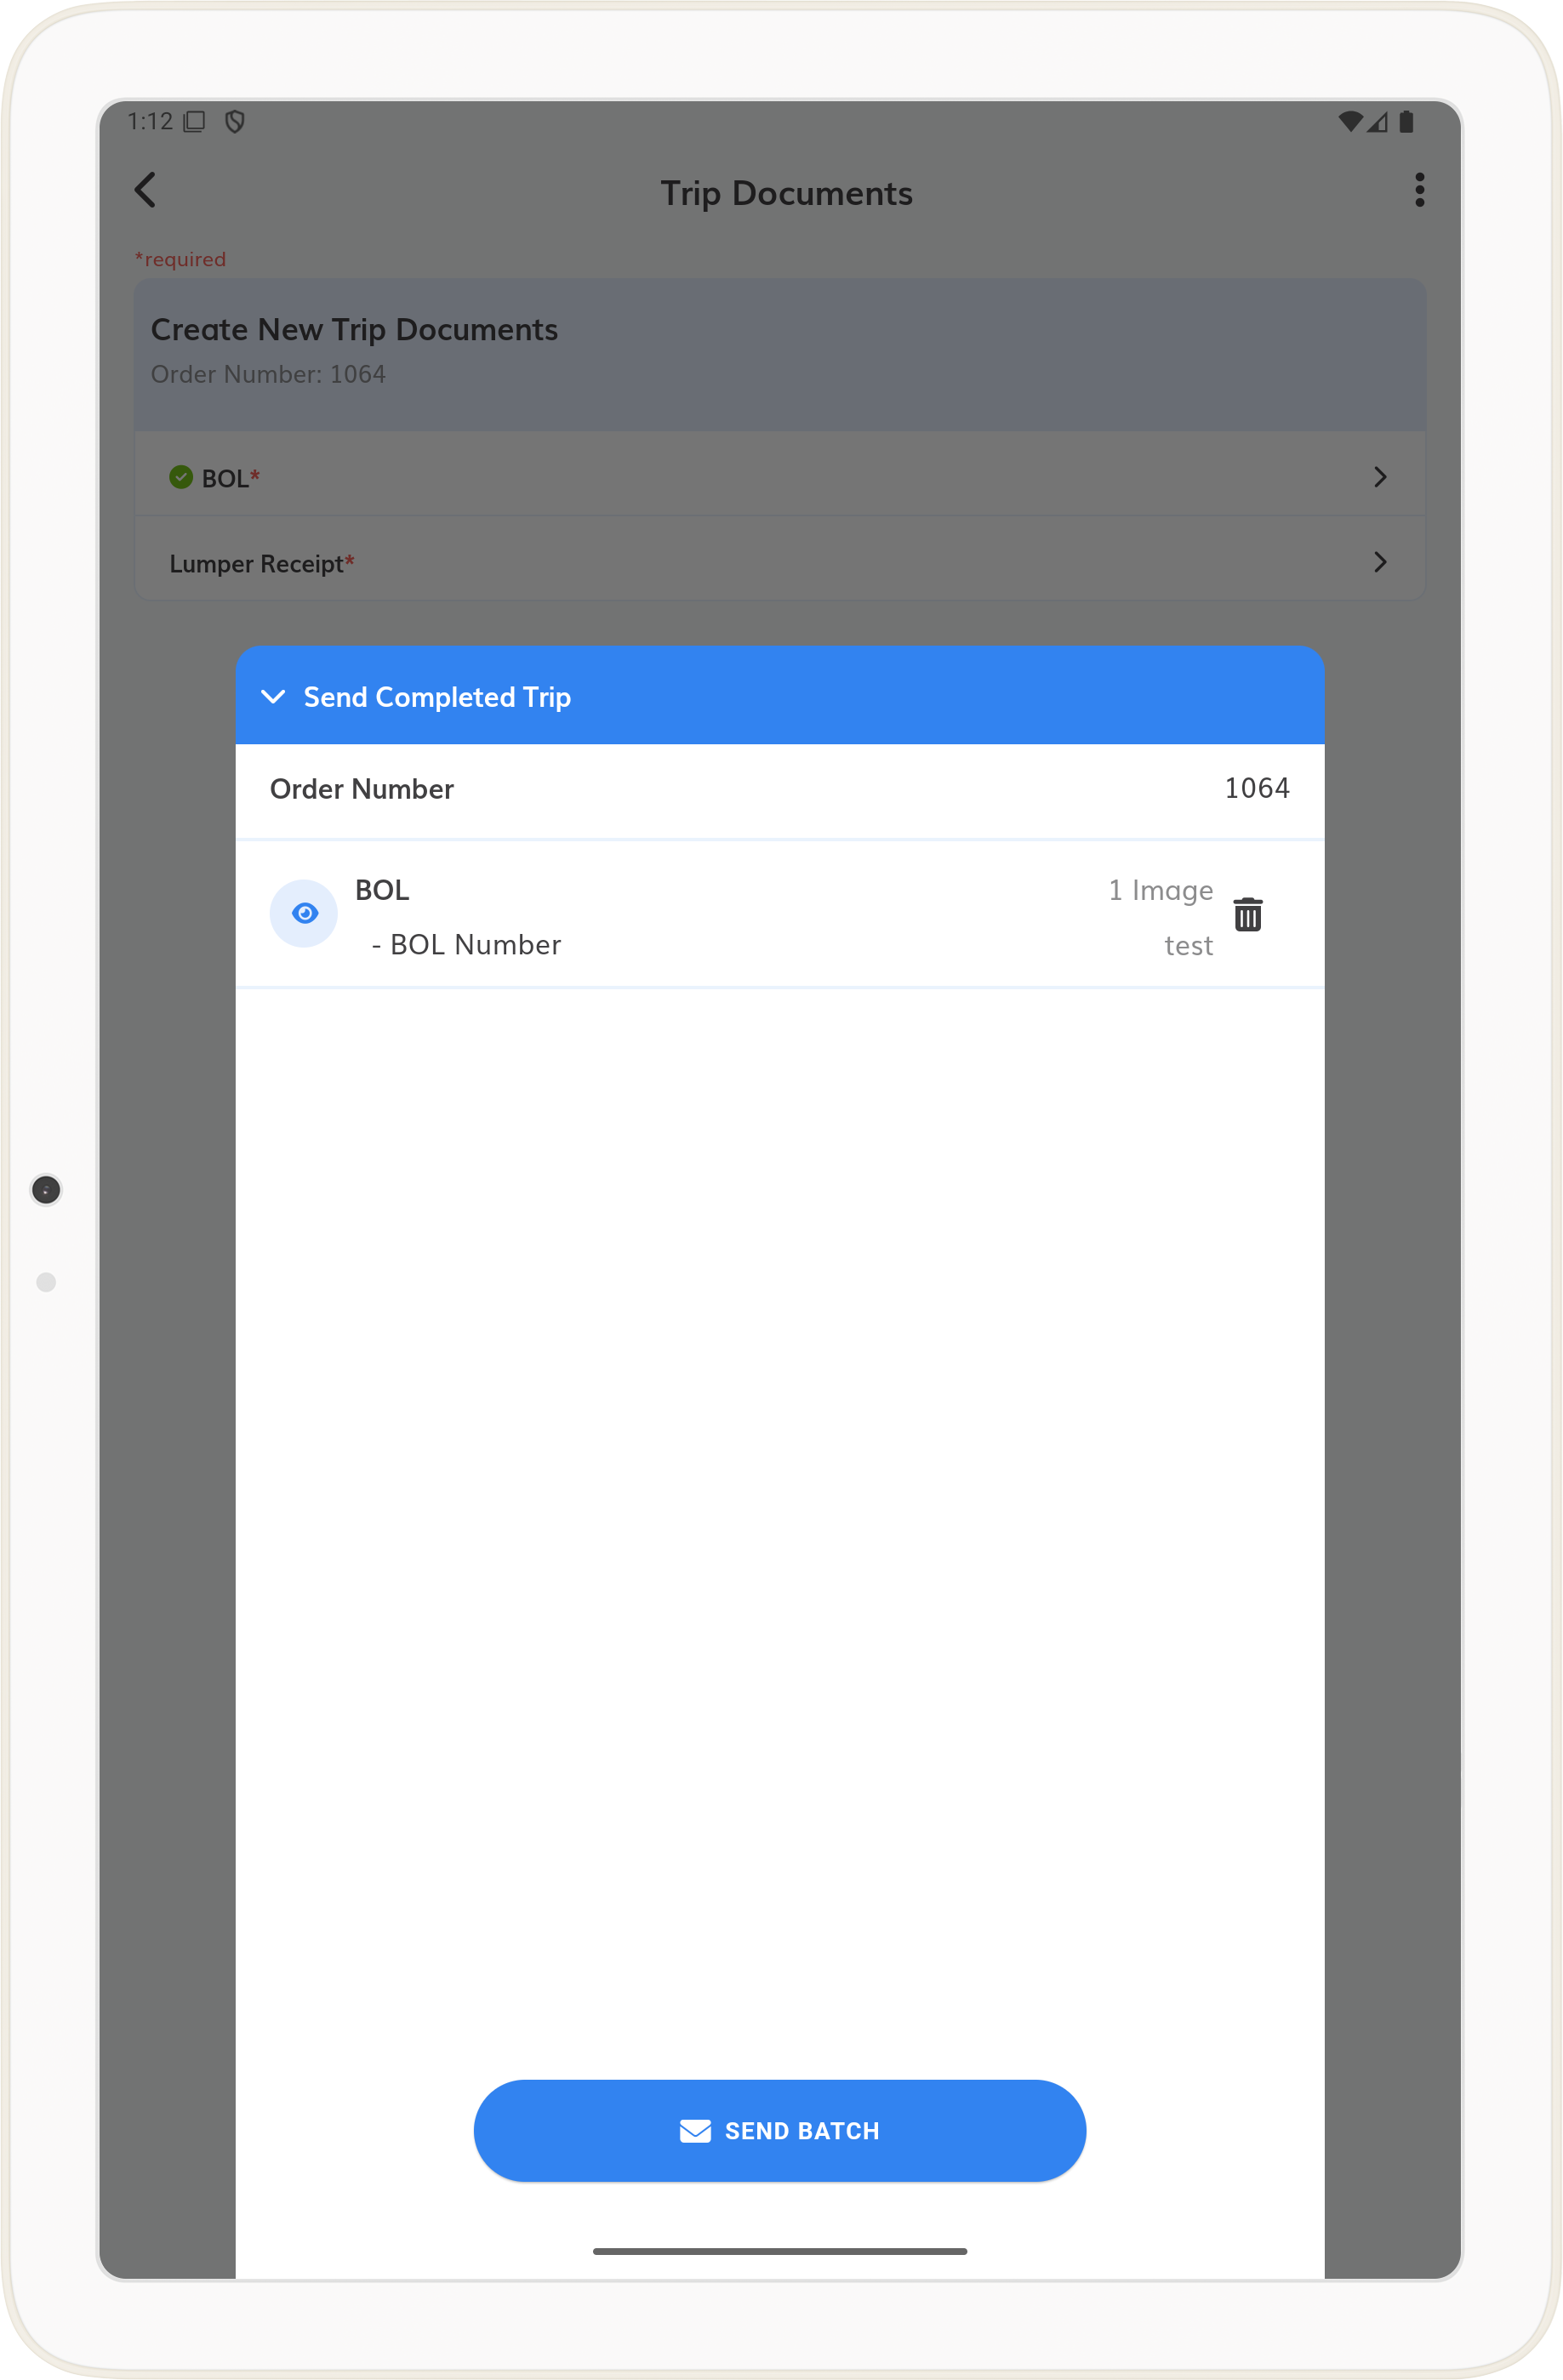Tap the BOL title in the batch list
Screen dimensions: 1563x2380
coord(382,890)
